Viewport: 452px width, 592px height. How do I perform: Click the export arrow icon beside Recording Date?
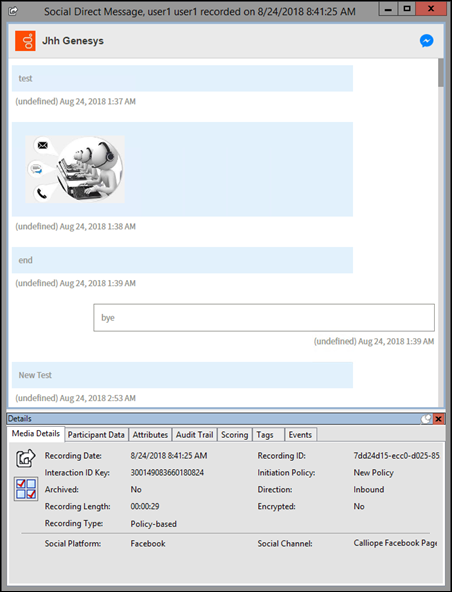coord(25,458)
